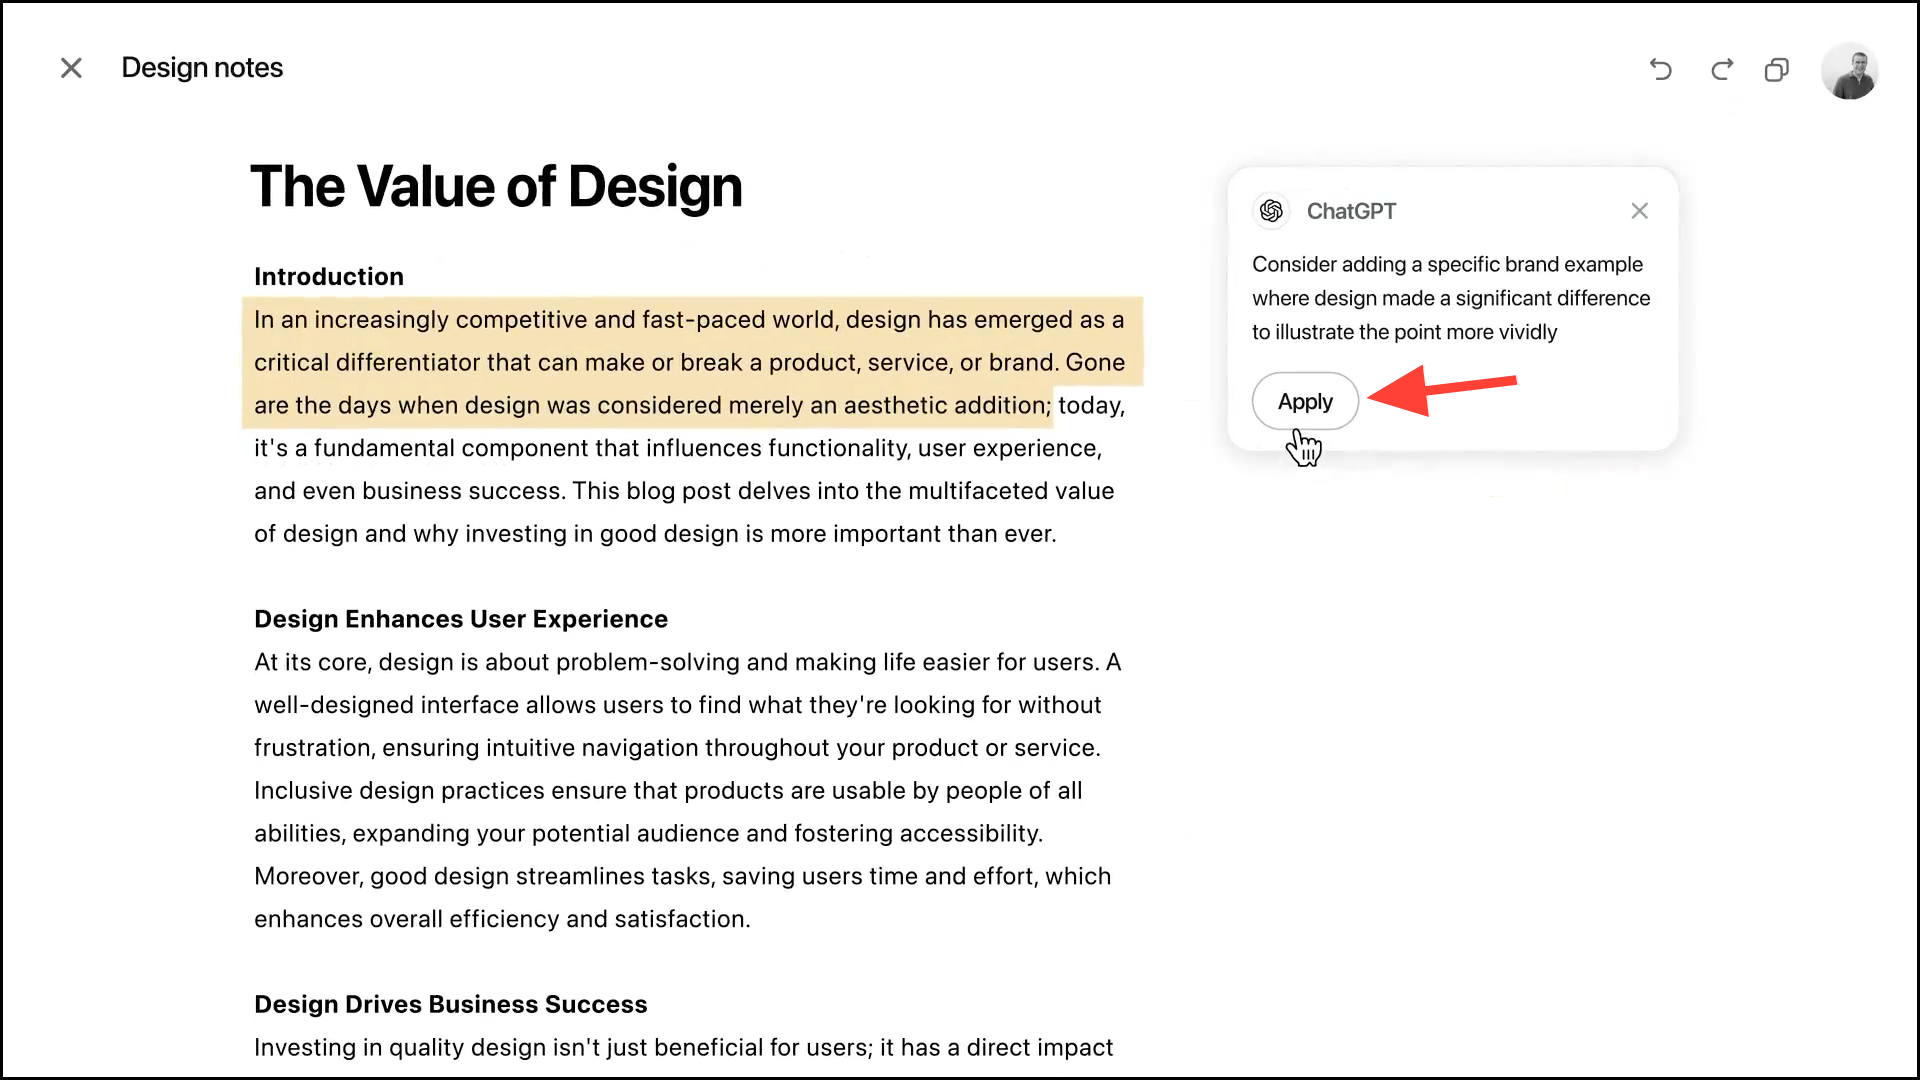1920x1080 pixels.
Task: Dismiss the ChatGPT suggestion card
Action: pyautogui.click(x=1639, y=211)
